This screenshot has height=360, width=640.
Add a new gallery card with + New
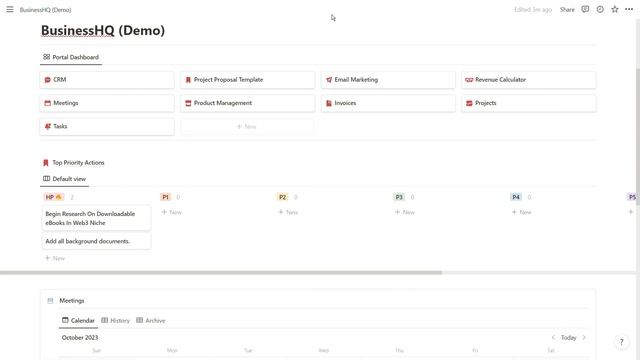247,127
